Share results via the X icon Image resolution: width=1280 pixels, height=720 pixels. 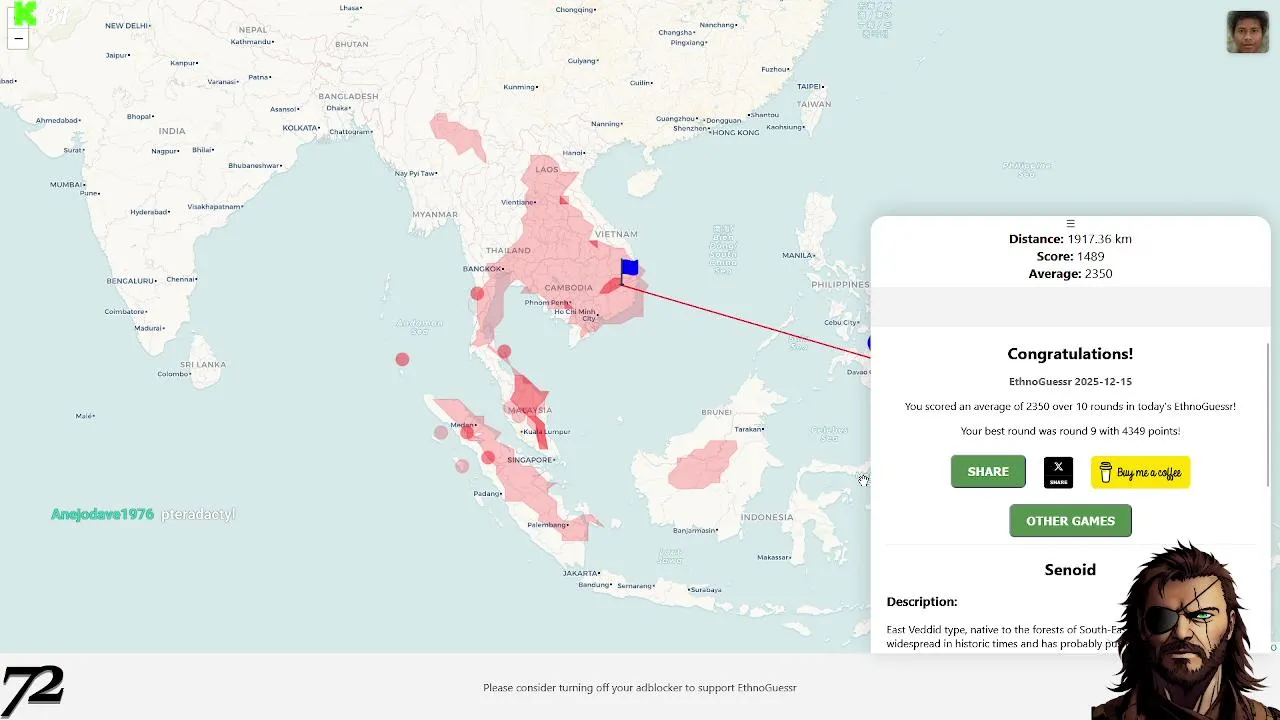[1058, 472]
